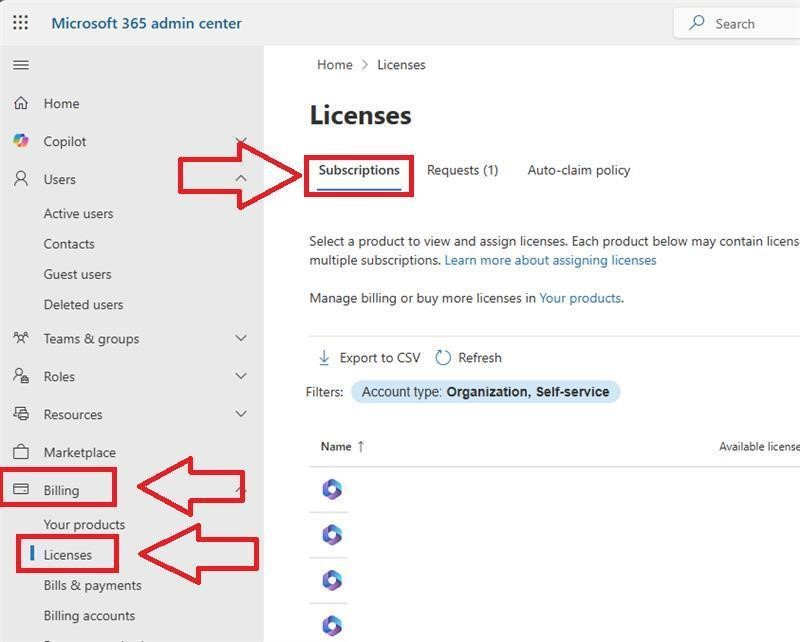Click the Search box at top
The width and height of the screenshot is (800, 642).
pos(737,23)
